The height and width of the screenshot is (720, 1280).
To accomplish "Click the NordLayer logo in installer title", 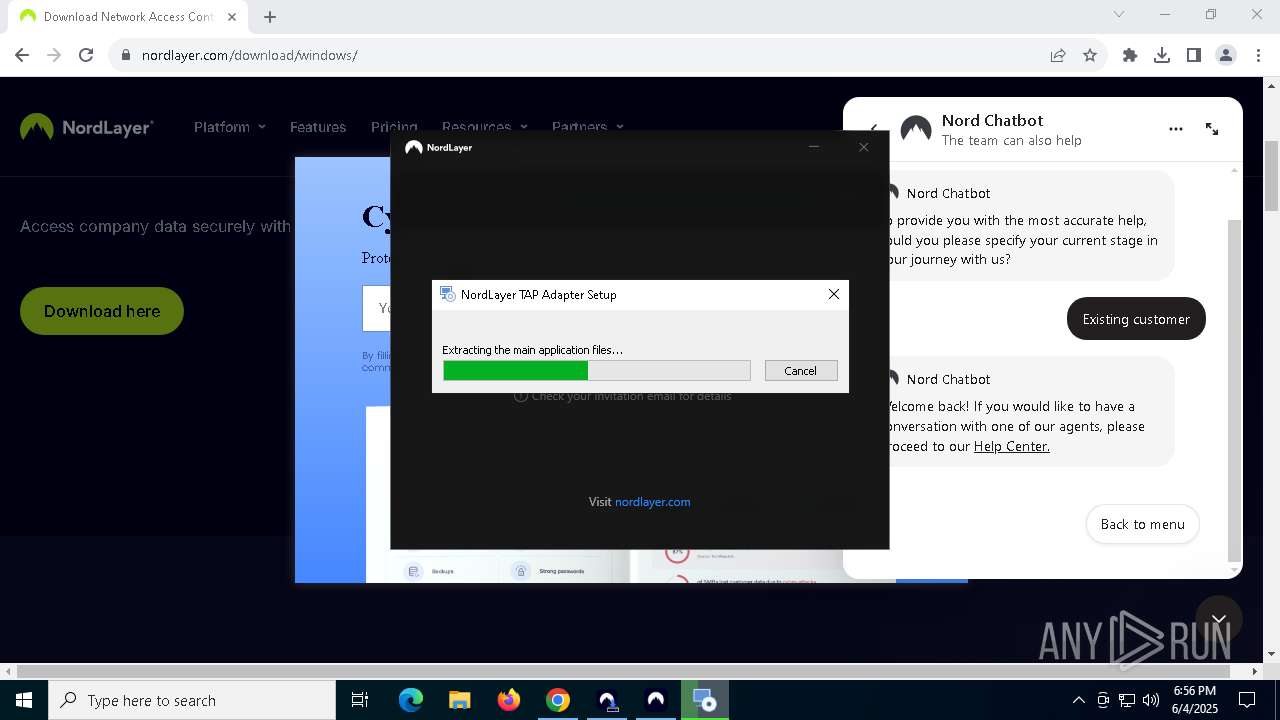I will [x=438, y=147].
